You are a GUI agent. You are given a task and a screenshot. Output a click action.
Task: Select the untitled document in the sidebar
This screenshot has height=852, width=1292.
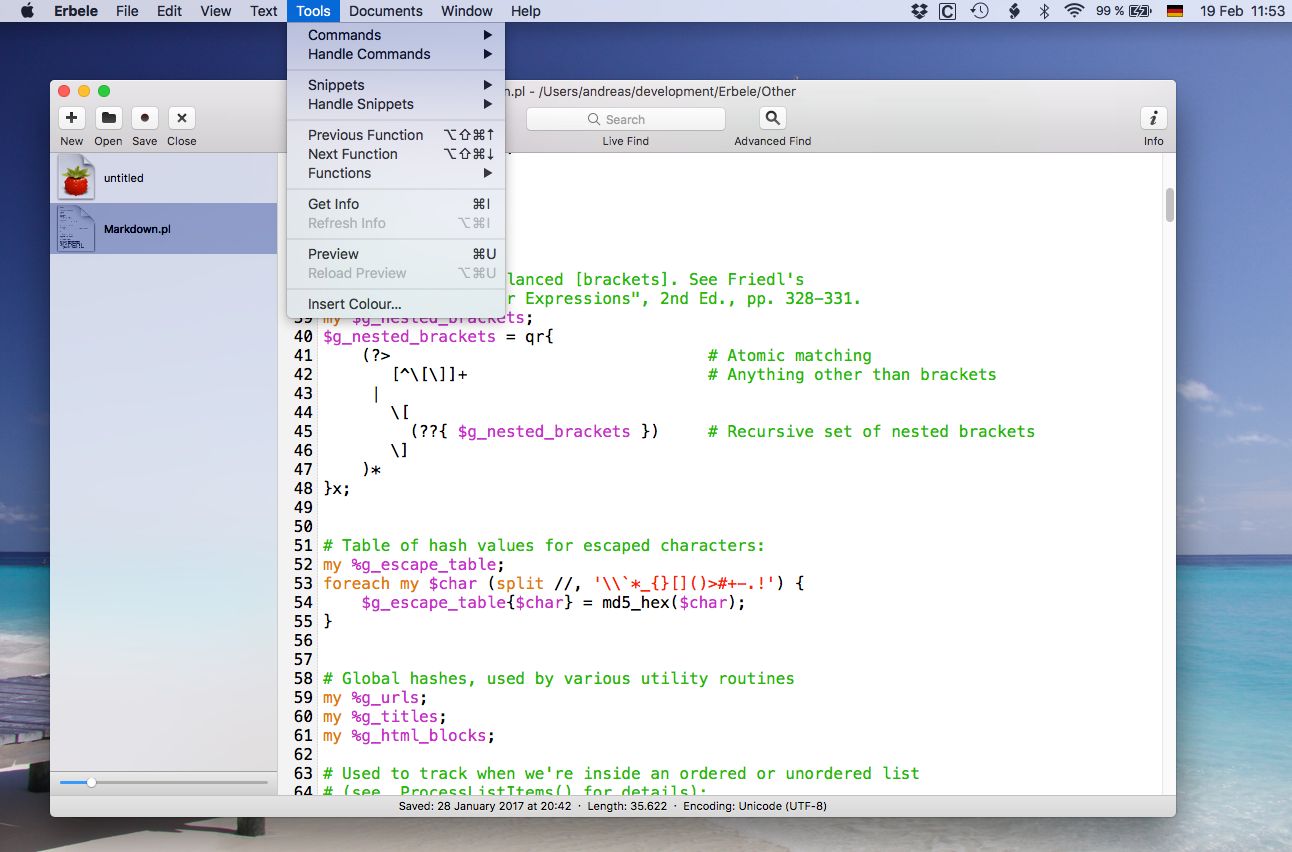124,178
